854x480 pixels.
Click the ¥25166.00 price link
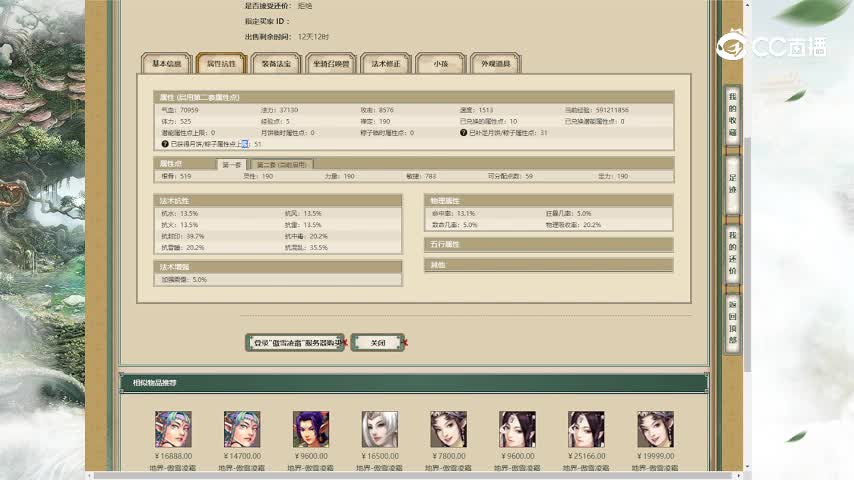[586, 456]
